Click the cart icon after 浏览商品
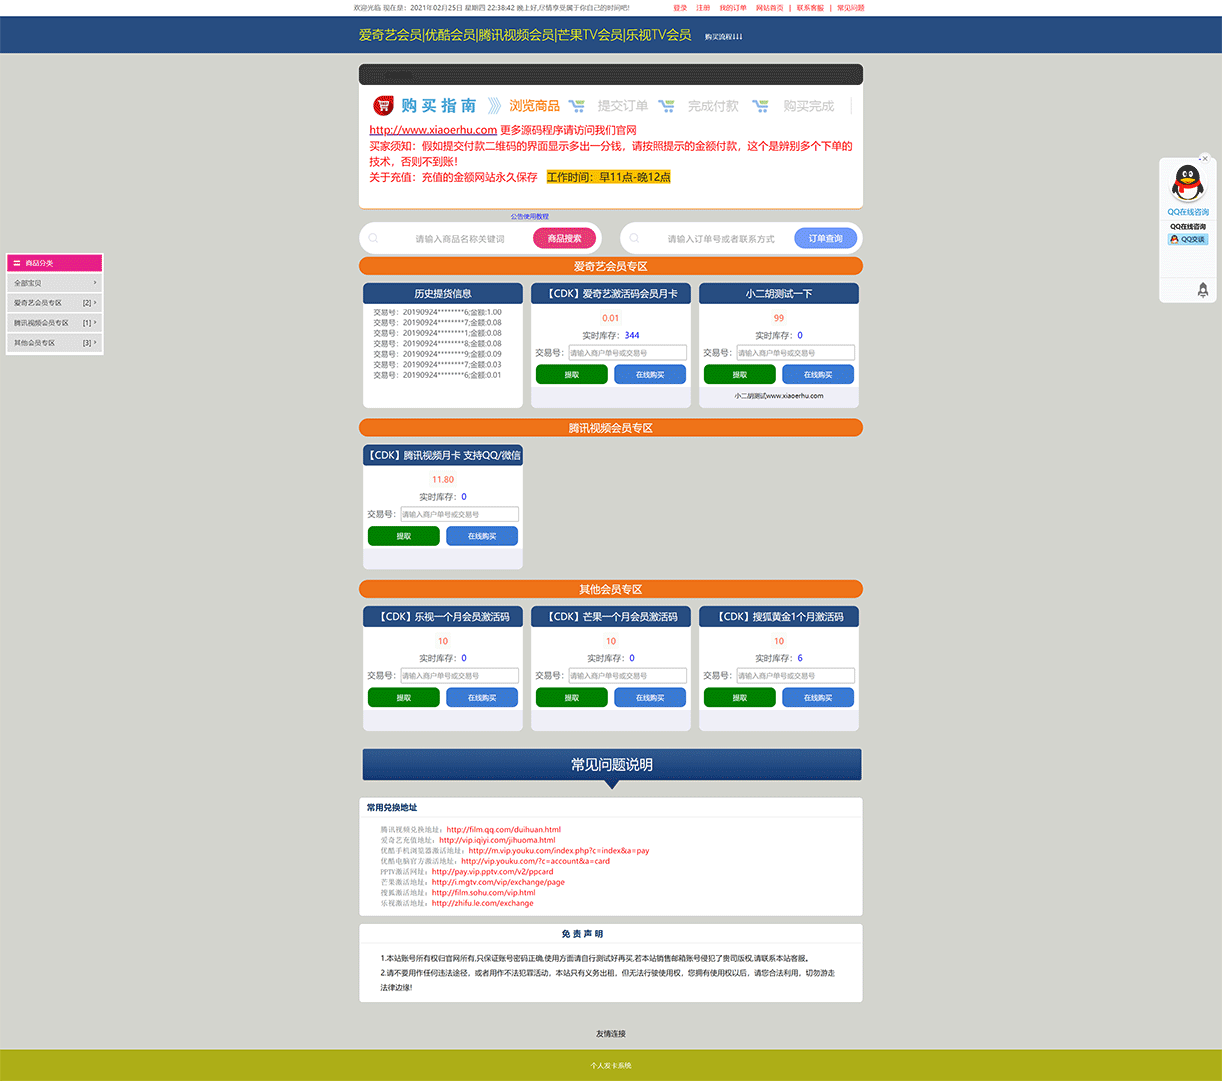Viewport: 1222px width, 1081px height. [x=577, y=106]
